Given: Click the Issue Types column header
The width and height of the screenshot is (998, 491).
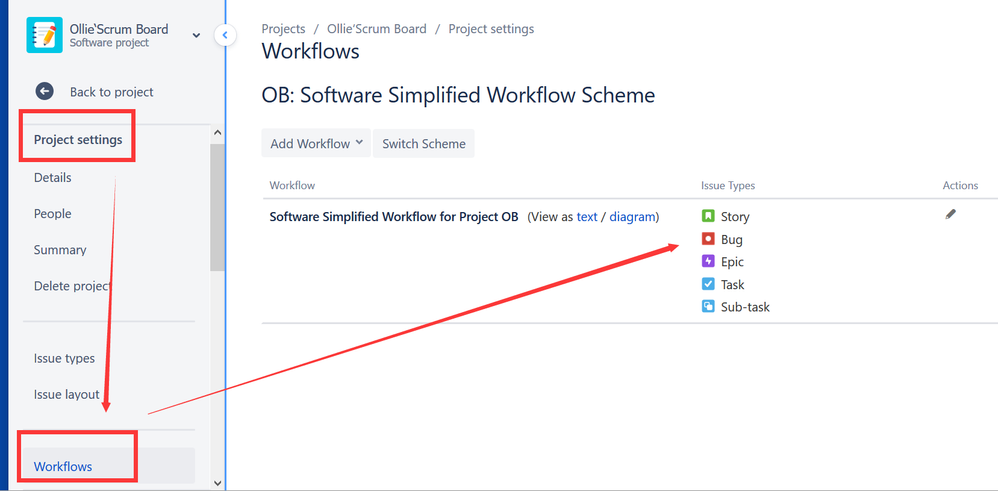Looking at the screenshot, I should (728, 185).
